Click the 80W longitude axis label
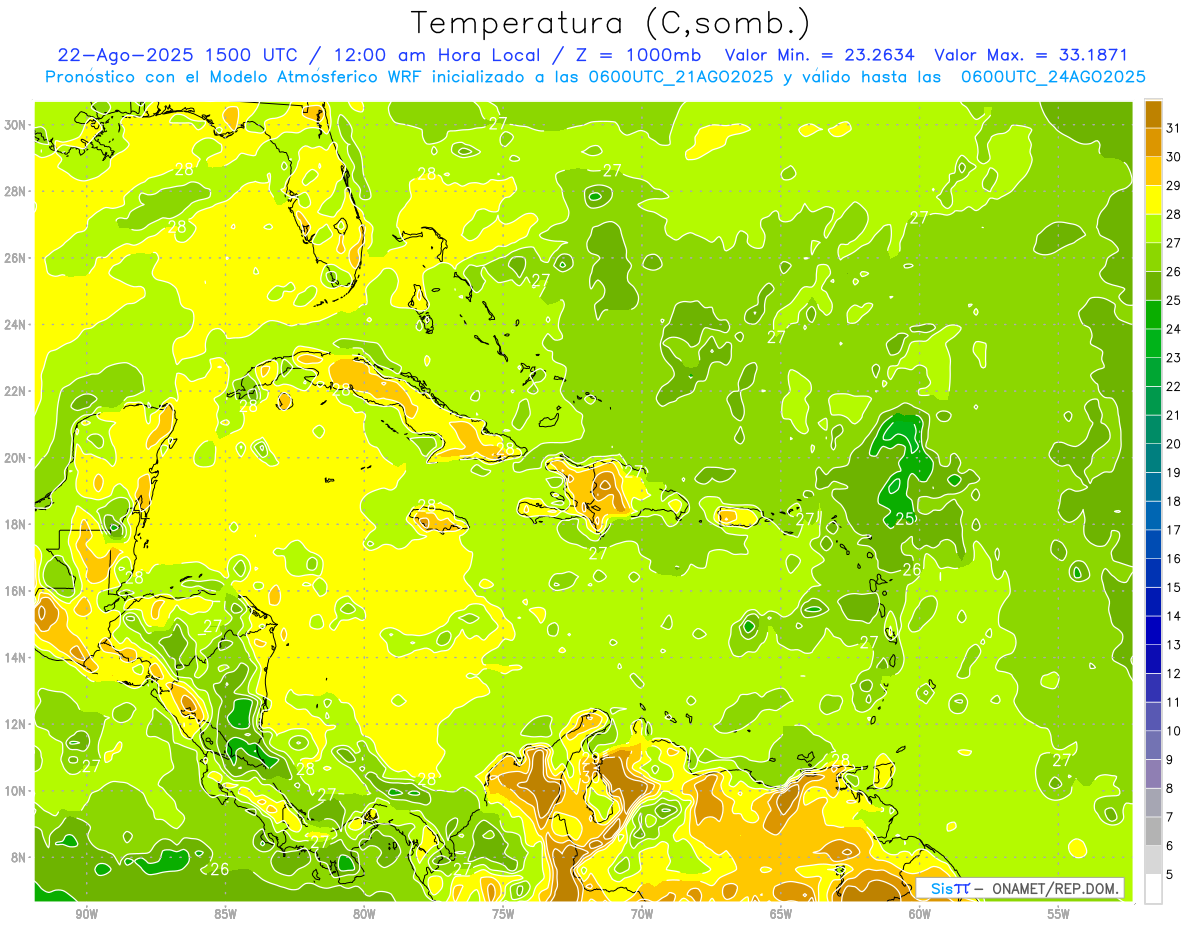Viewport: 1200px width, 927px height. click(364, 914)
